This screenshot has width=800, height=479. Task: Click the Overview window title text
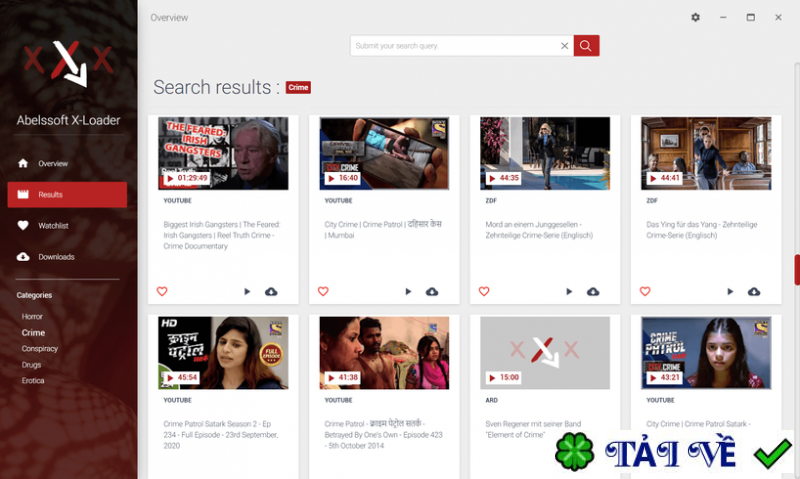(169, 17)
